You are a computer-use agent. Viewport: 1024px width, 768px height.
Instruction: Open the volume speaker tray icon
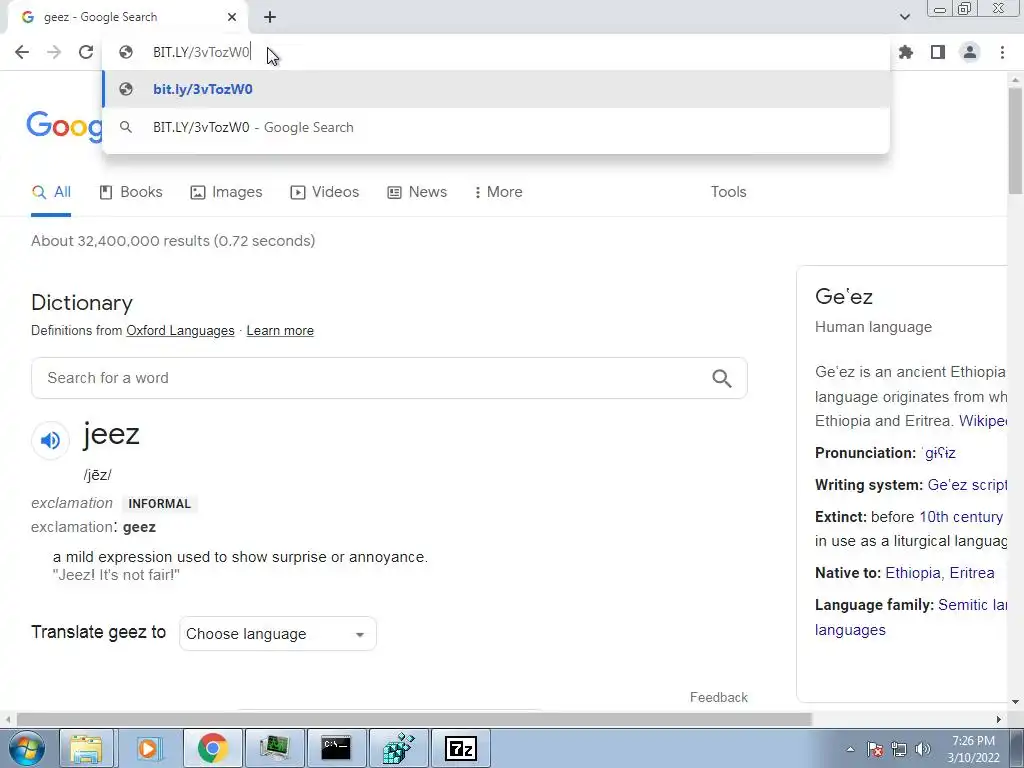923,749
